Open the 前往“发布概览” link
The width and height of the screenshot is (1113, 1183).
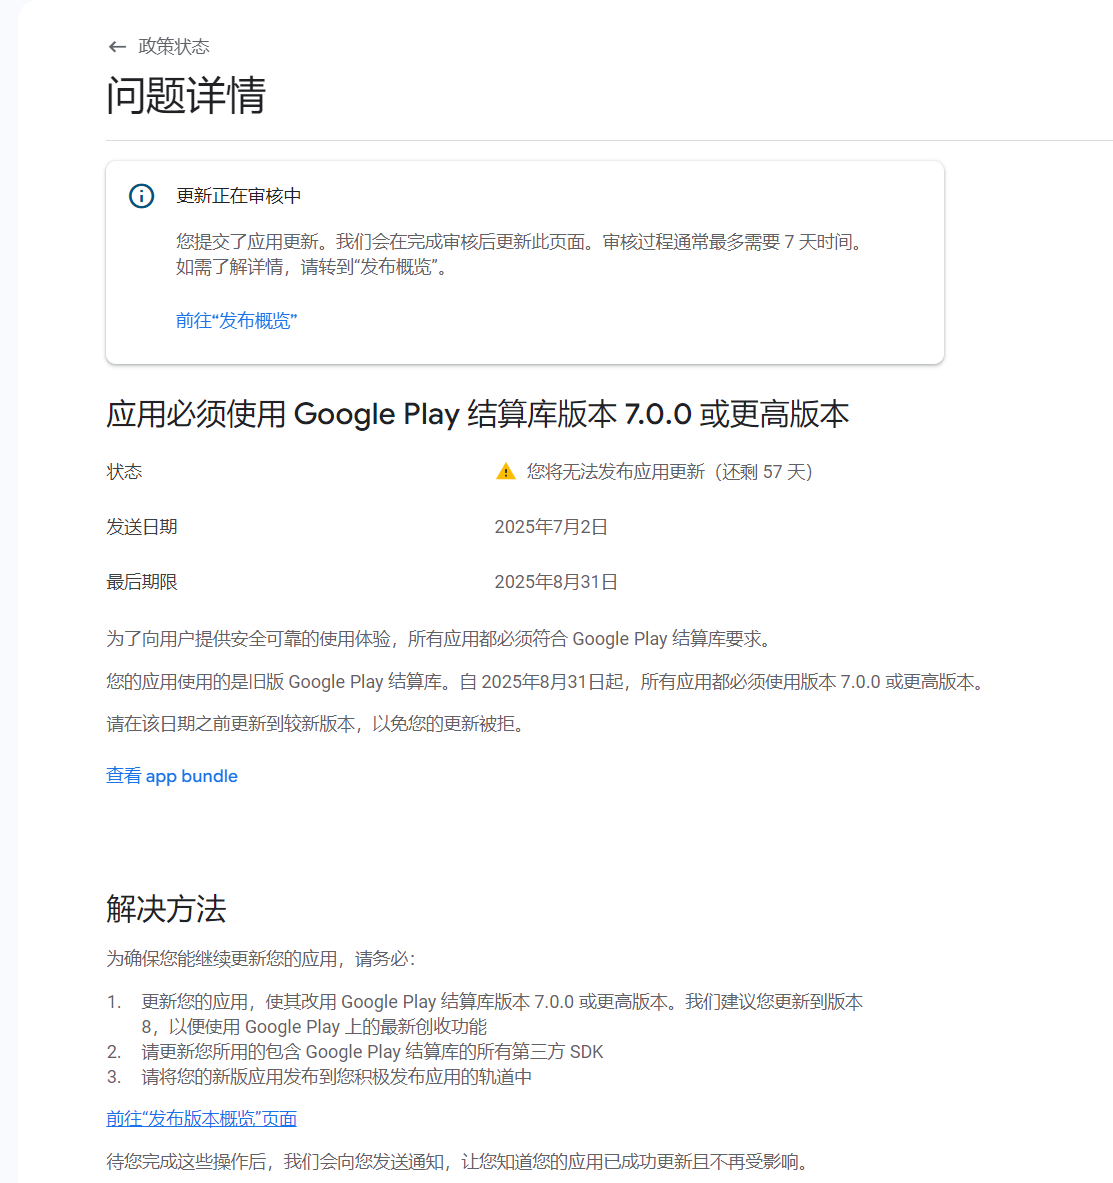pyautogui.click(x=236, y=321)
